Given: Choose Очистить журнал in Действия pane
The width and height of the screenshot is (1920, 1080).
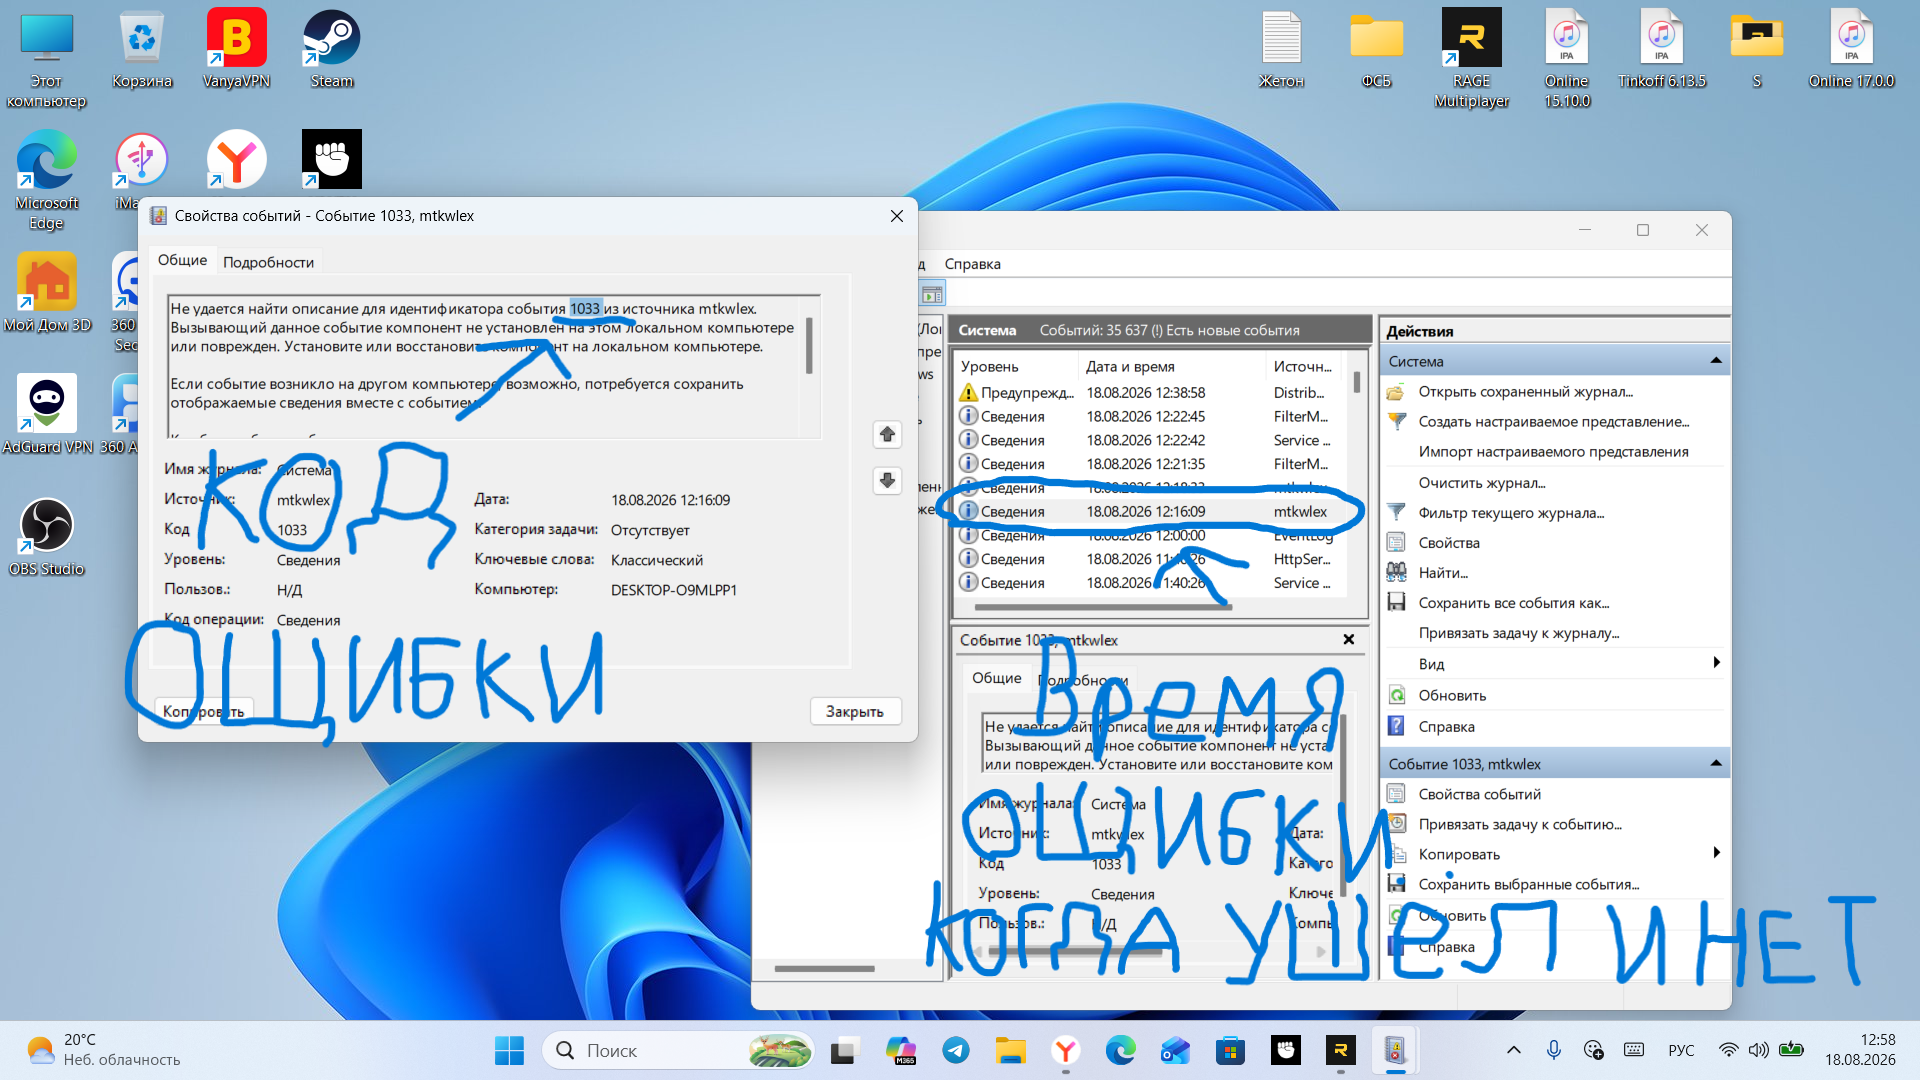Looking at the screenshot, I should click(x=1481, y=483).
